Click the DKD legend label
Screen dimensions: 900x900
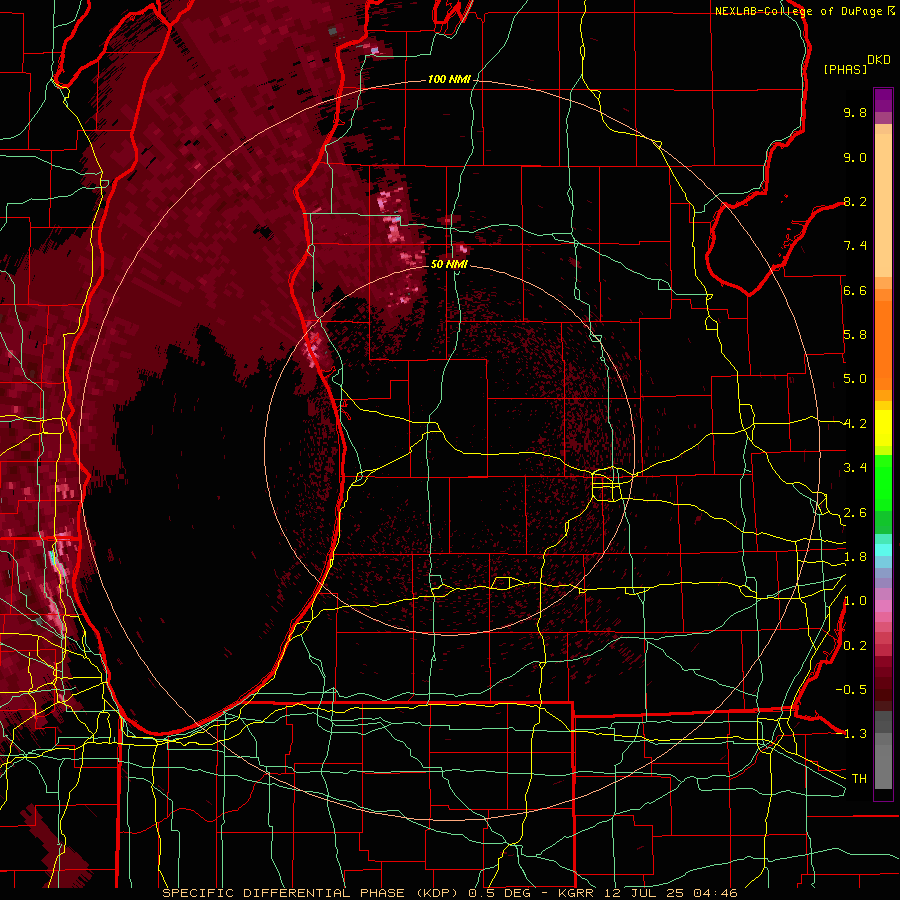pos(879,60)
